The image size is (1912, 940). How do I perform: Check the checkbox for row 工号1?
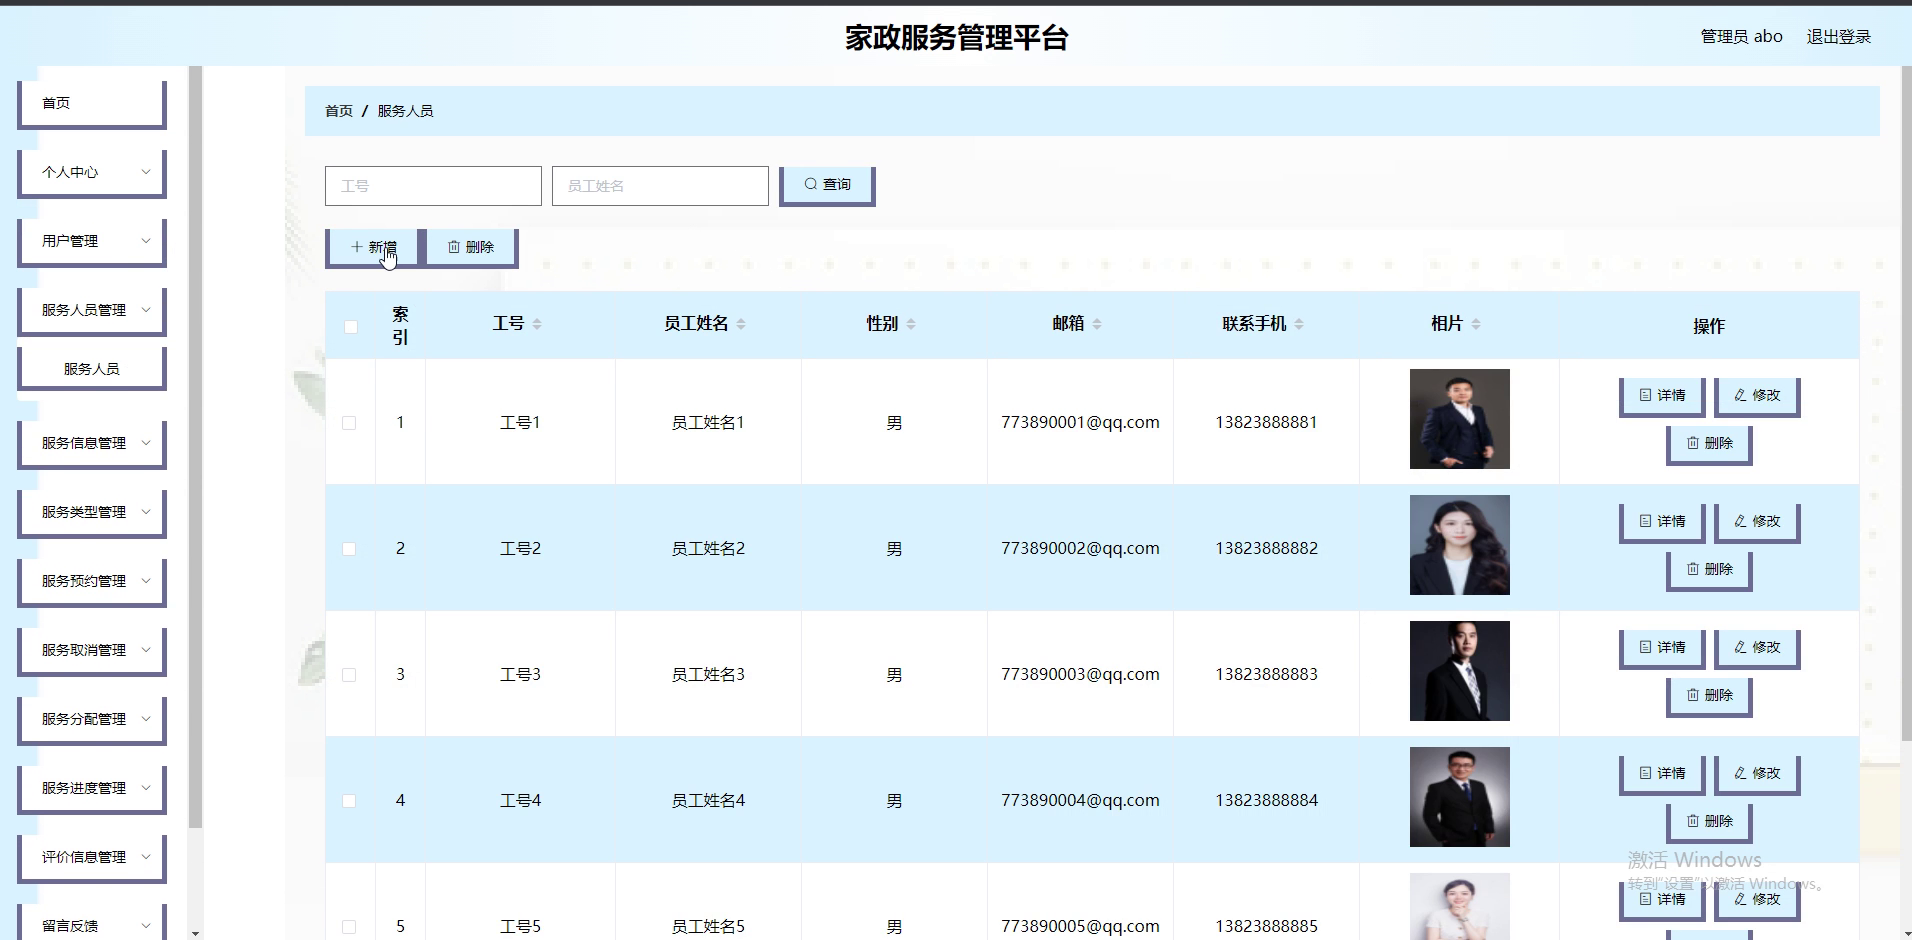click(349, 423)
